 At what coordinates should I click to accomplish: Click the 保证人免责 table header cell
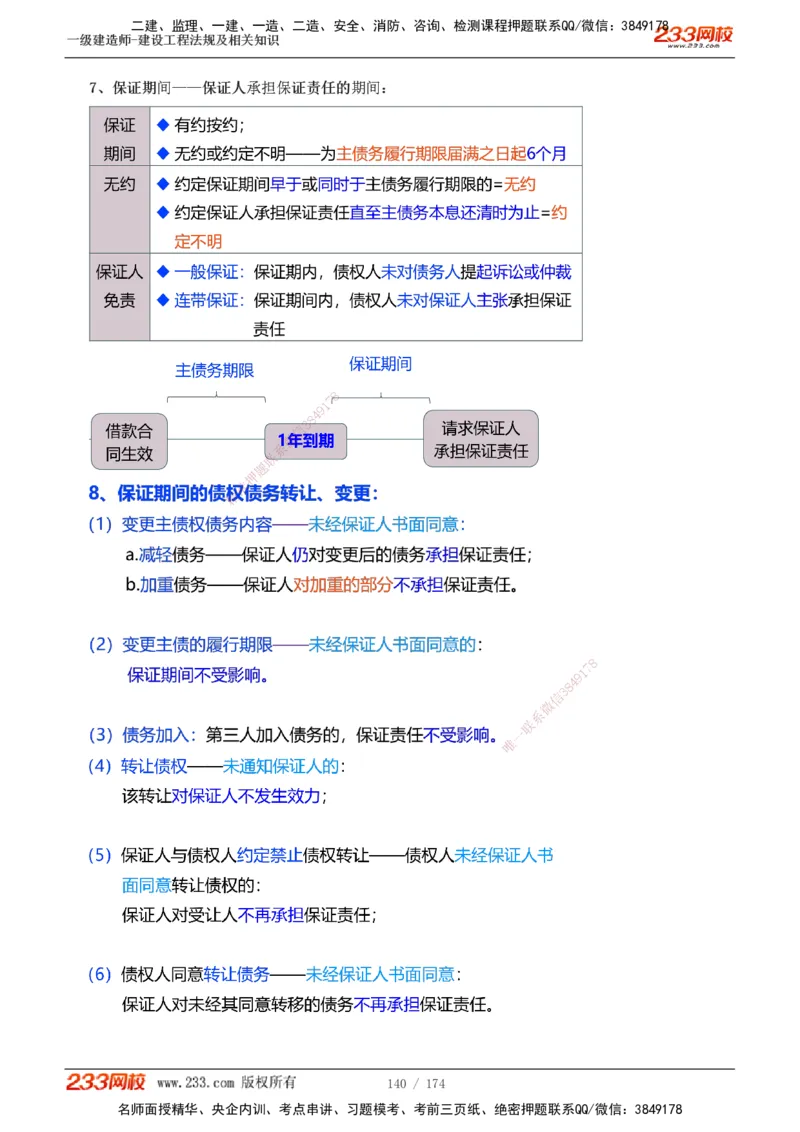click(x=119, y=286)
